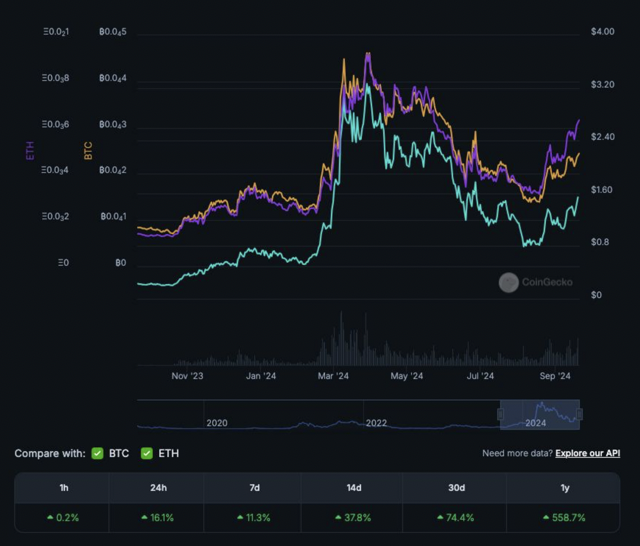Image resolution: width=640 pixels, height=546 pixels.
Task: Select the 30d performance column header
Action: click(x=456, y=489)
